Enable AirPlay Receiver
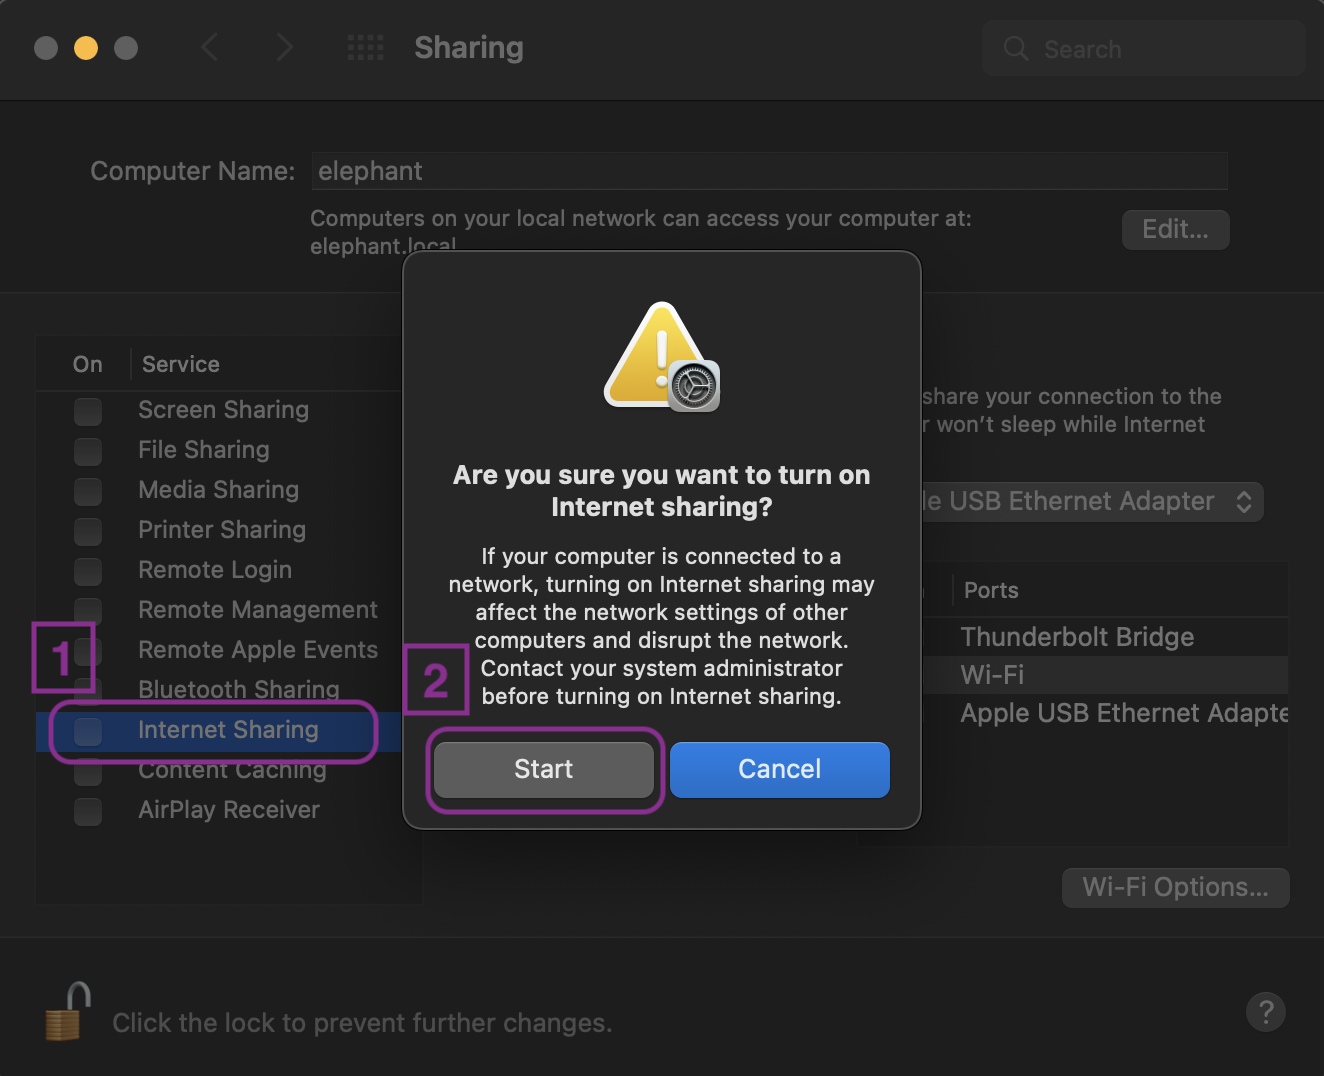 click(87, 811)
